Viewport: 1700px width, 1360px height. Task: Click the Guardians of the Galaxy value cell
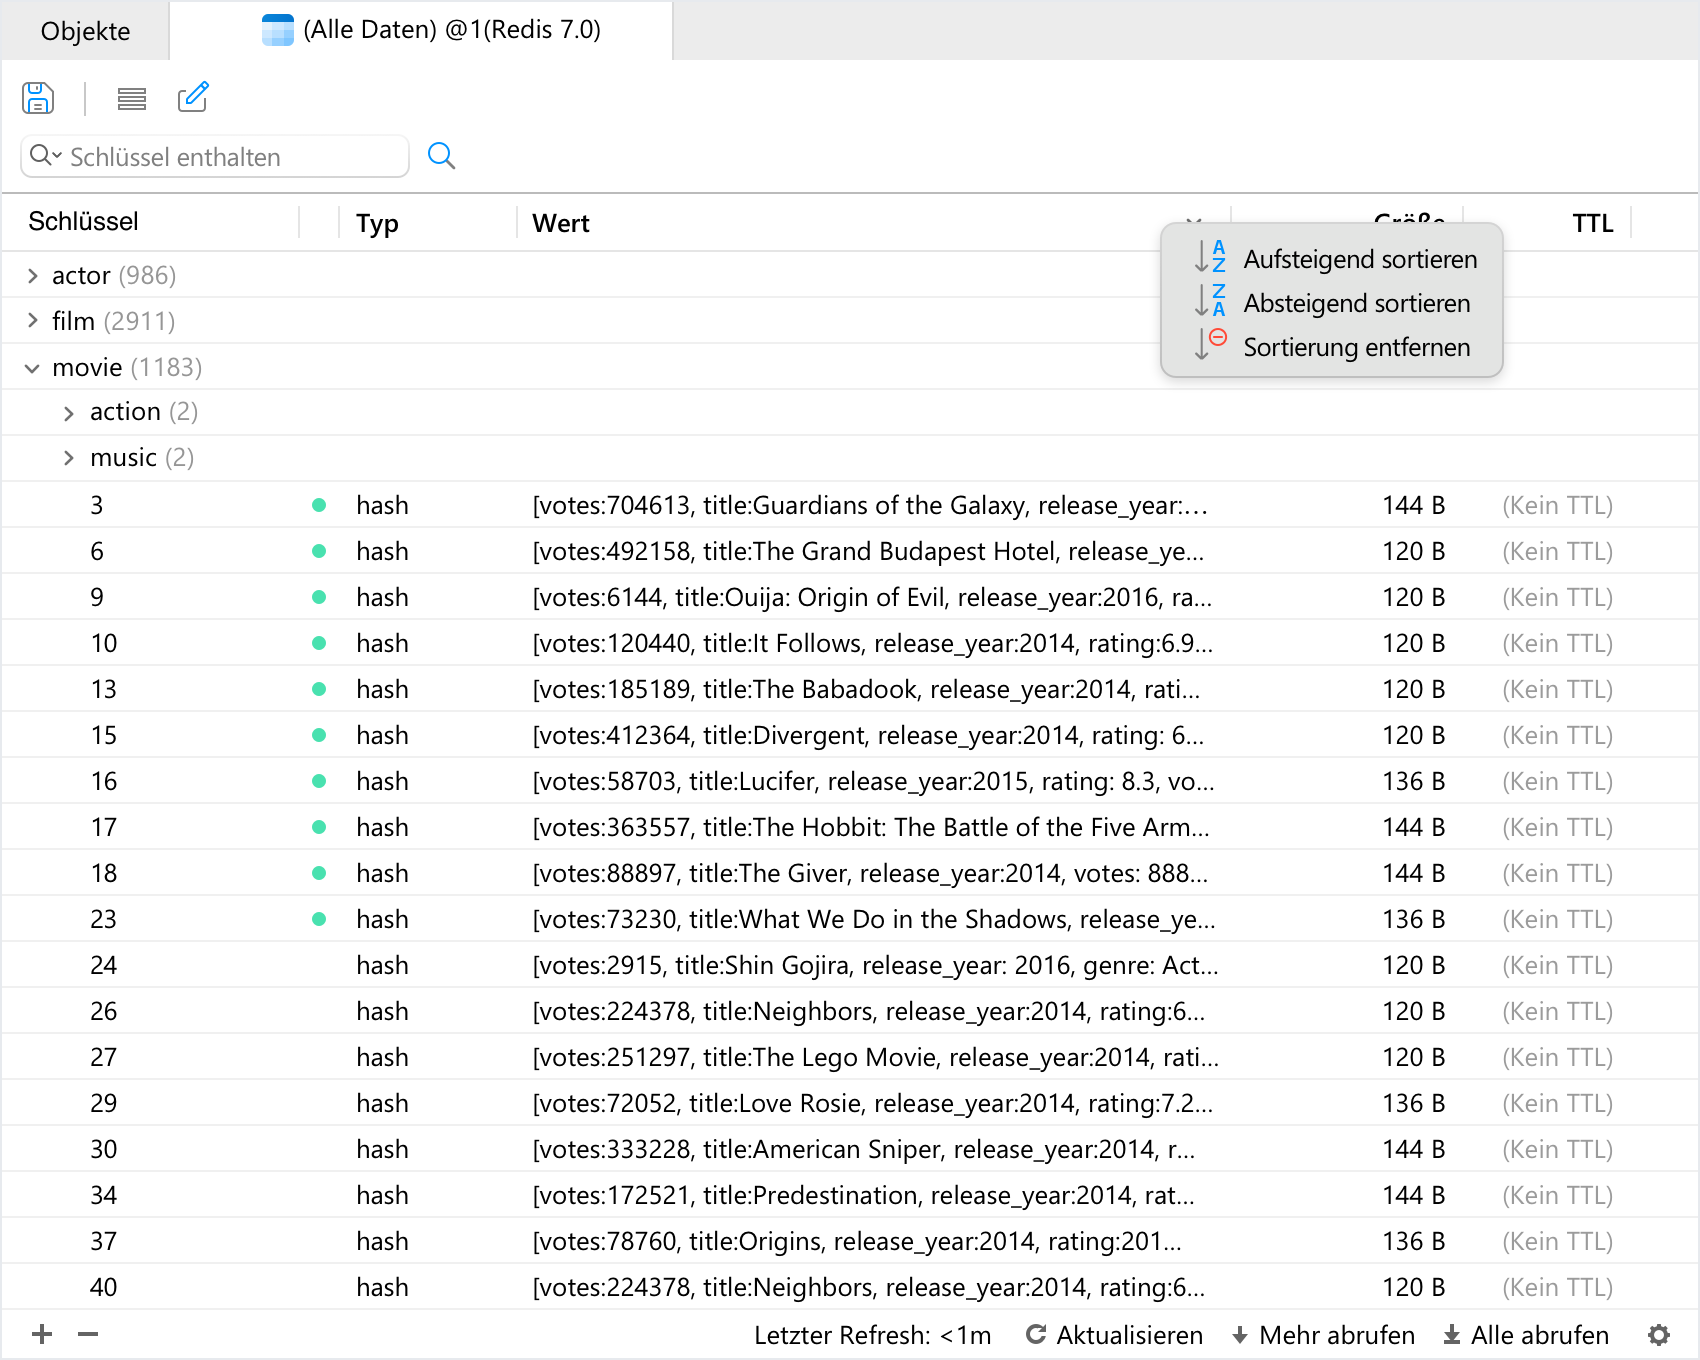click(x=870, y=505)
